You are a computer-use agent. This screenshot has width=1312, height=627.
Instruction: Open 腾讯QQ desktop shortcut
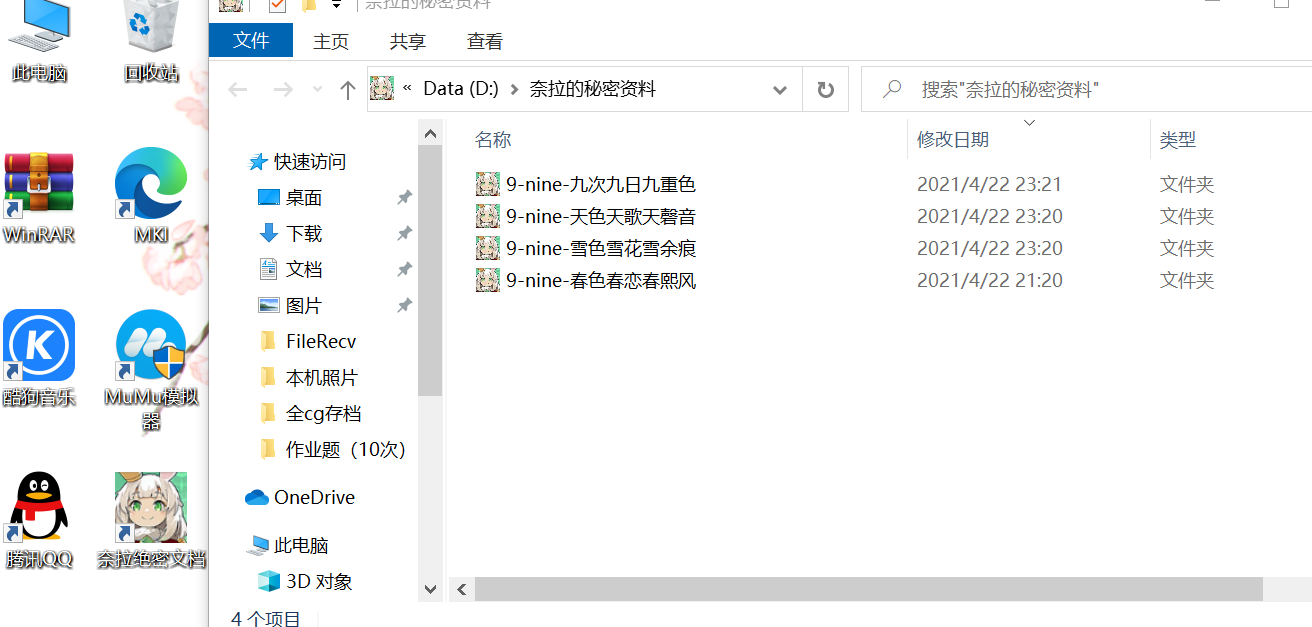pos(39,520)
